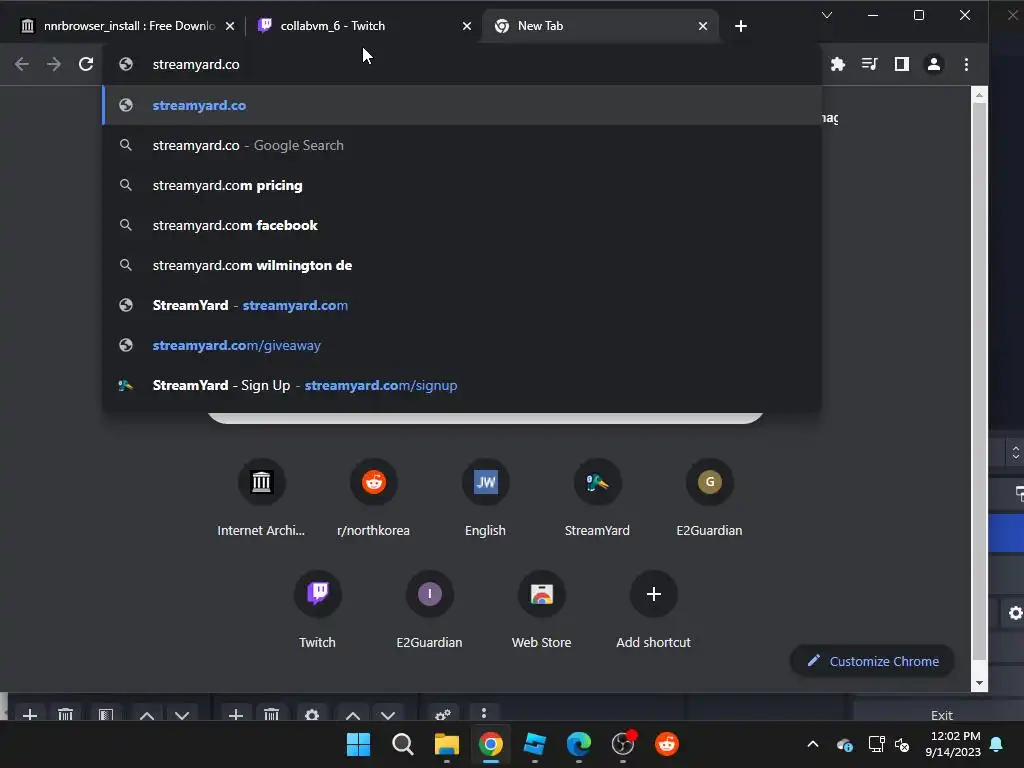Open the OBS mixer three-dot menu
The image size is (1024, 768).
coord(484,713)
